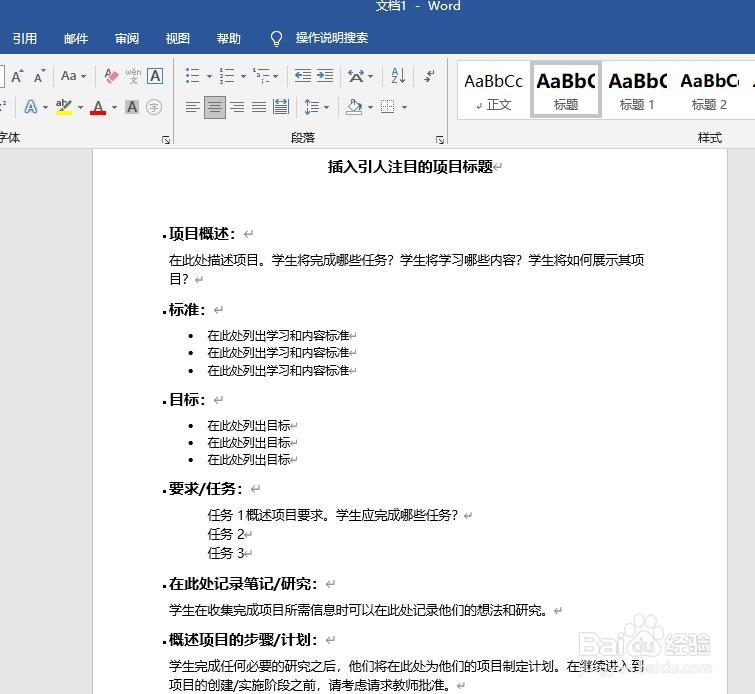755x694 pixels.
Task: Open the 帮助 tab
Action: click(x=229, y=38)
